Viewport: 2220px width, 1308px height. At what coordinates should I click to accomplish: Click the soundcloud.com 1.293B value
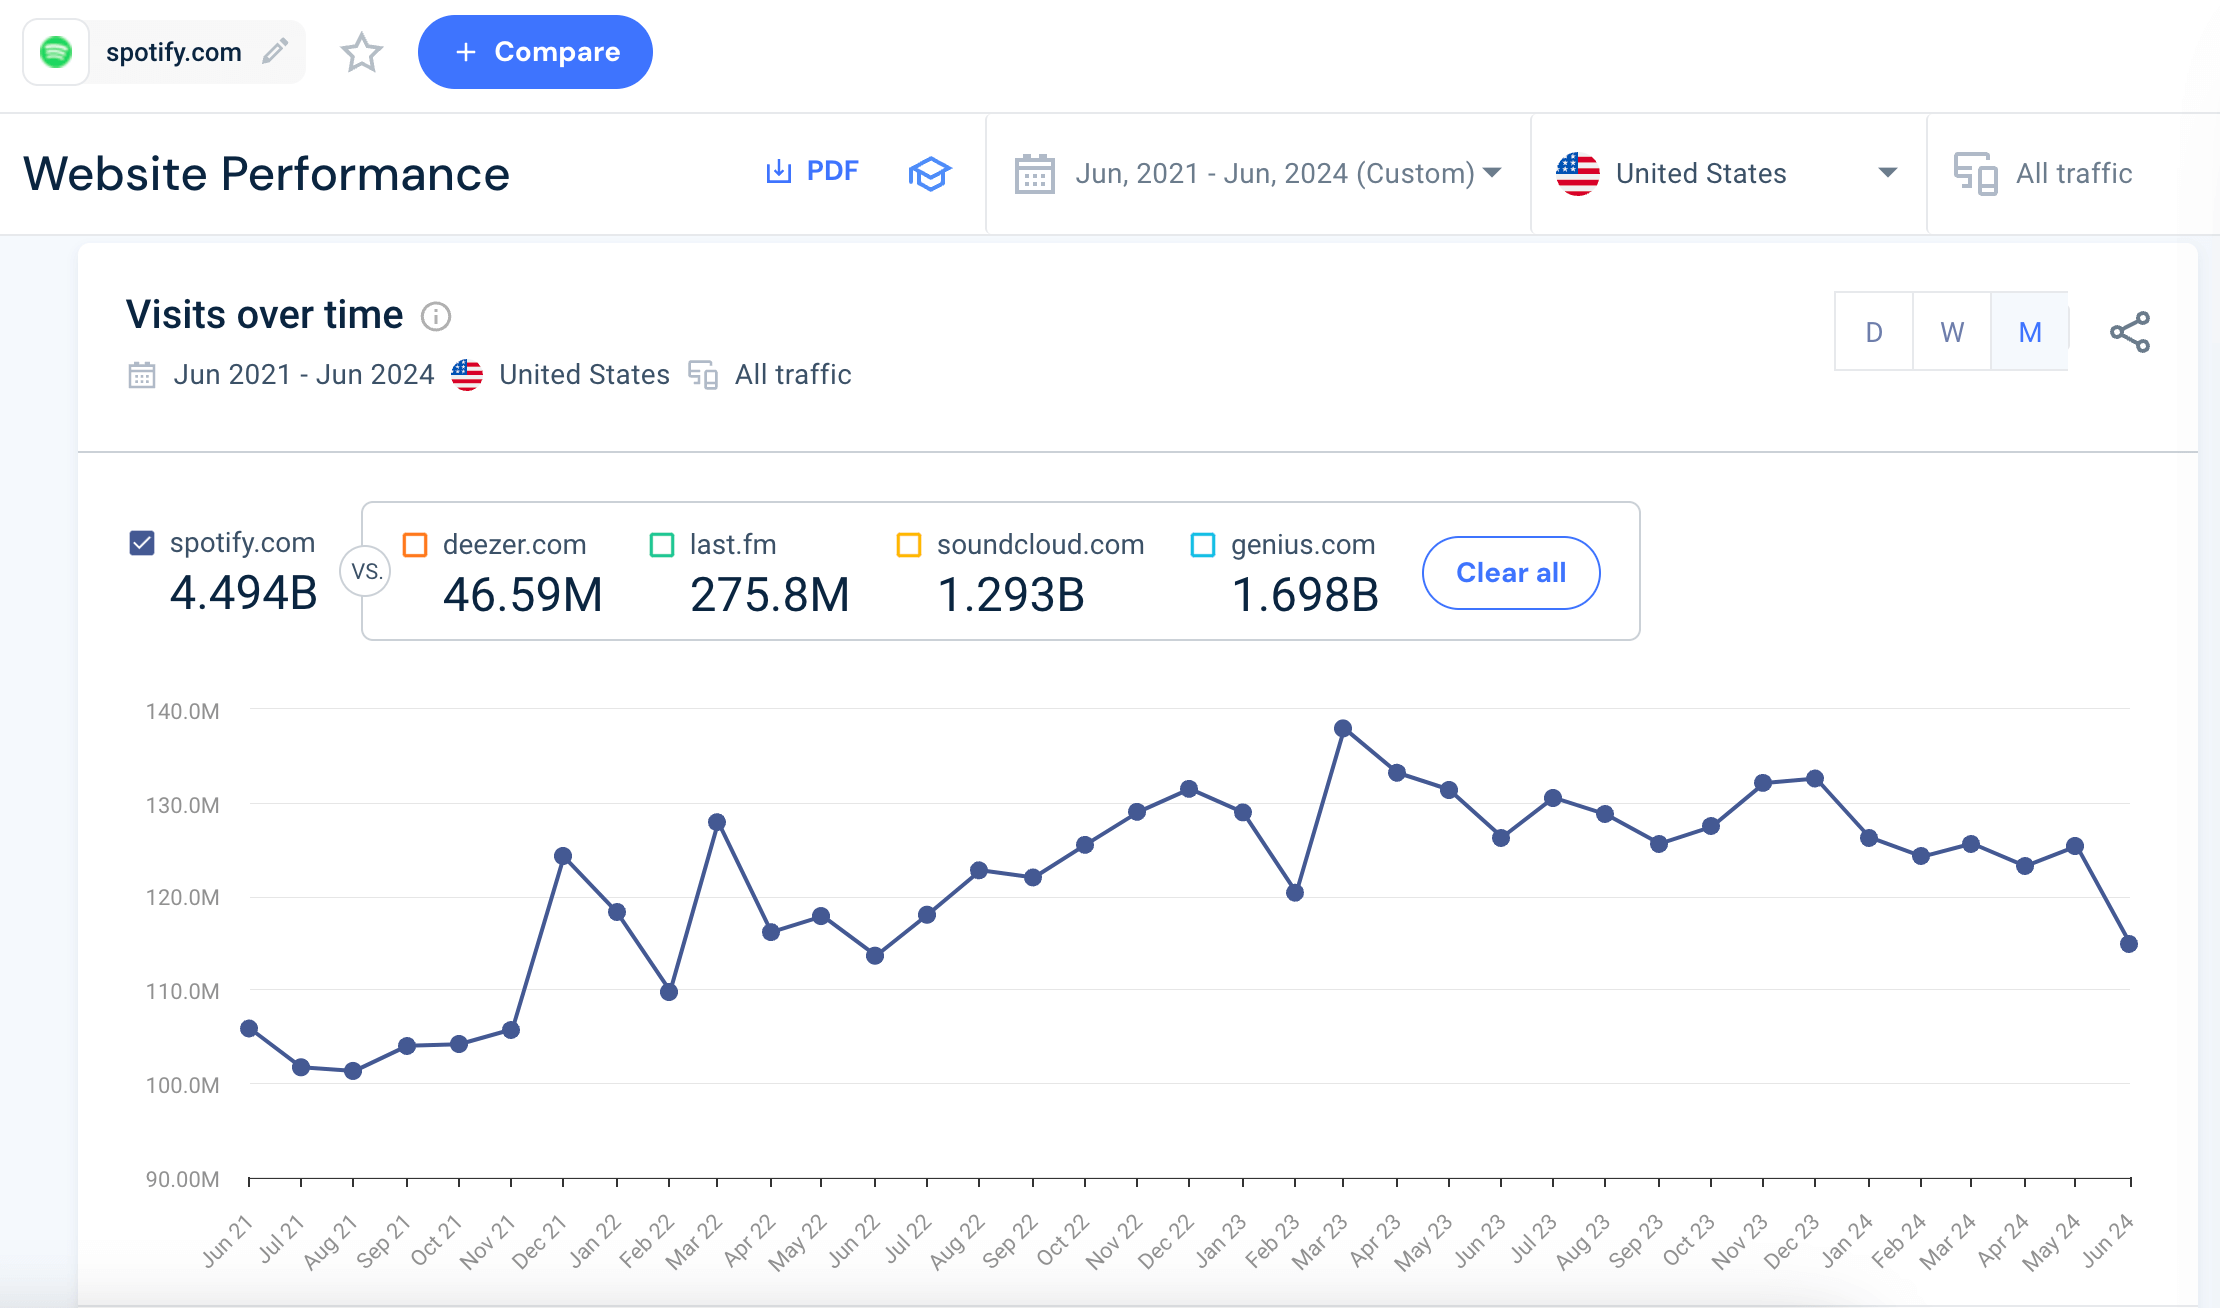(1011, 595)
